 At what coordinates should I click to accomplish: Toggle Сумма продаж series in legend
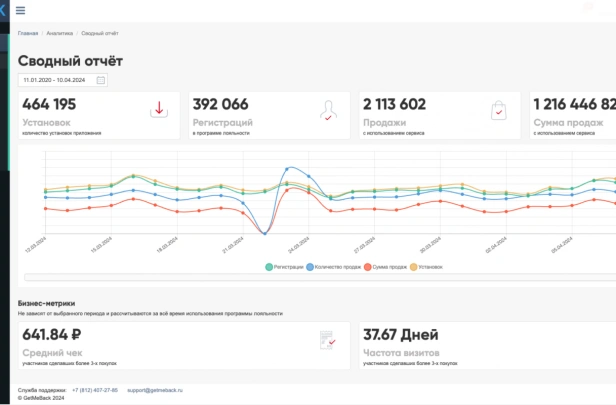tap(385, 267)
